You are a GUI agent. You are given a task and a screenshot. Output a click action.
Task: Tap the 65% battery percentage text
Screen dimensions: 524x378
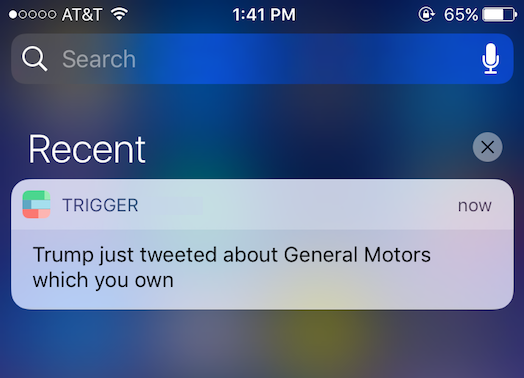461,15
